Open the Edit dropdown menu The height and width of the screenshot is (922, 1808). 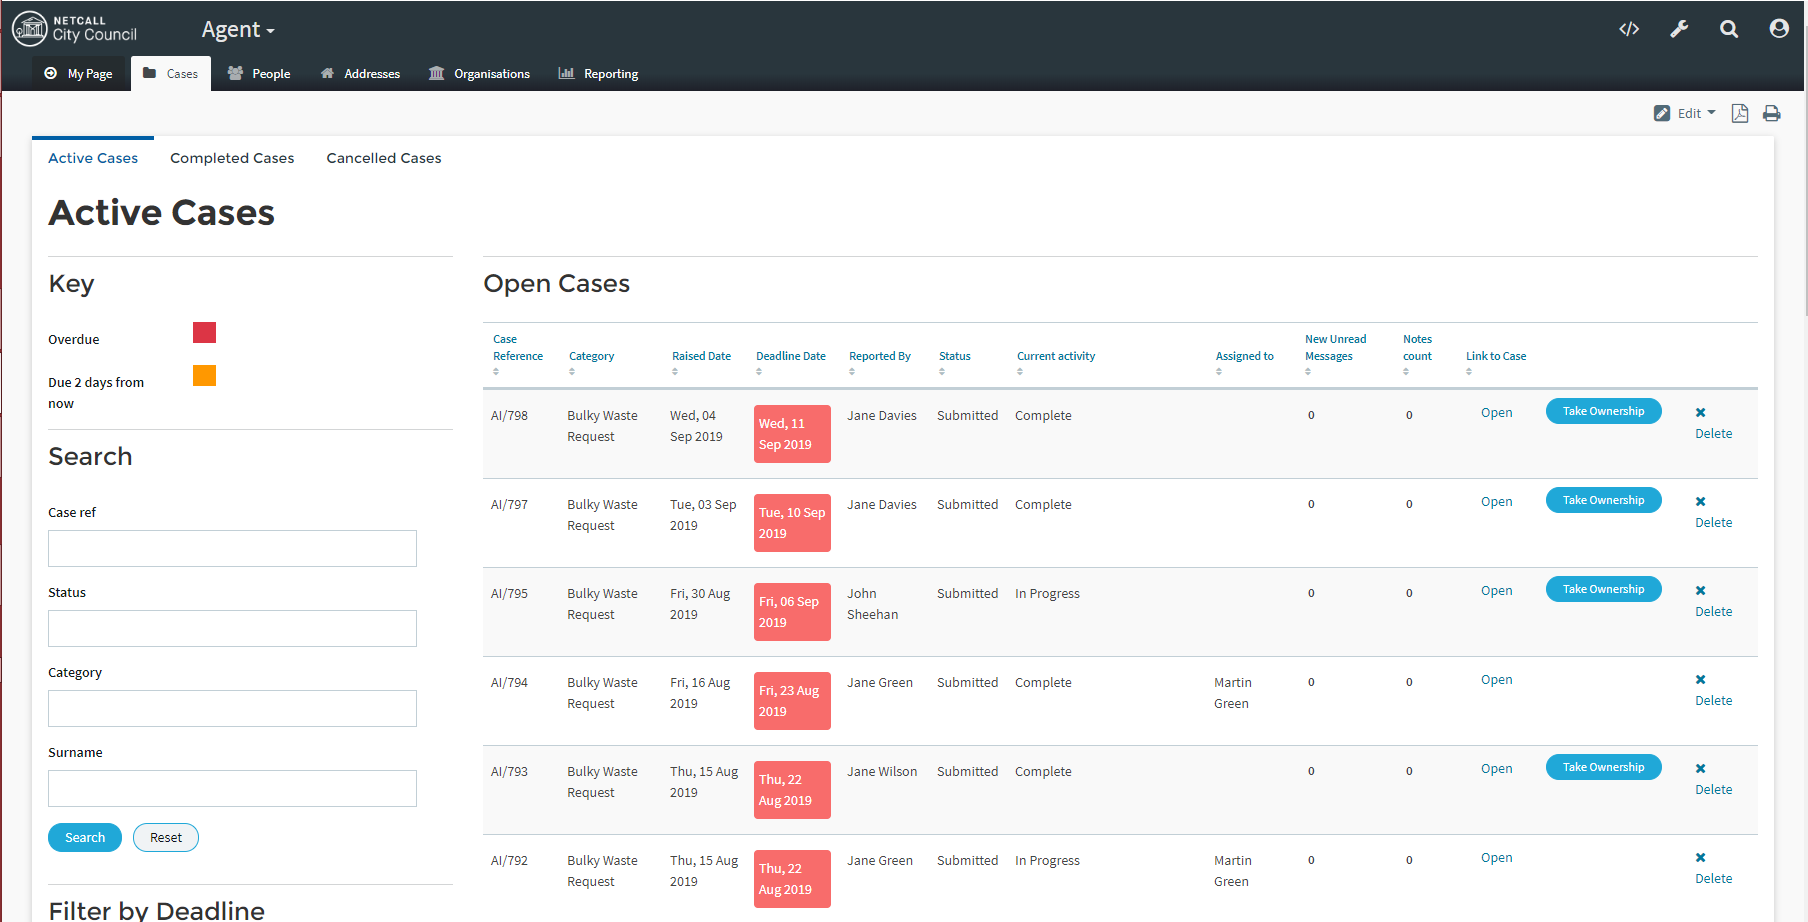coord(1686,113)
